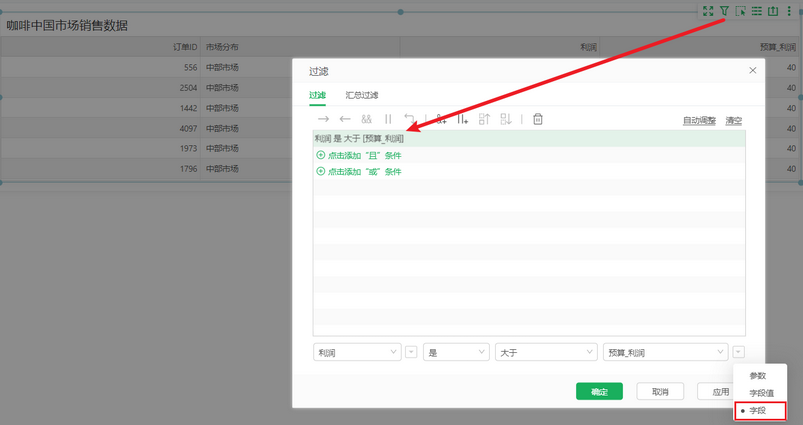Open the three-dot more options menu

coord(789,10)
